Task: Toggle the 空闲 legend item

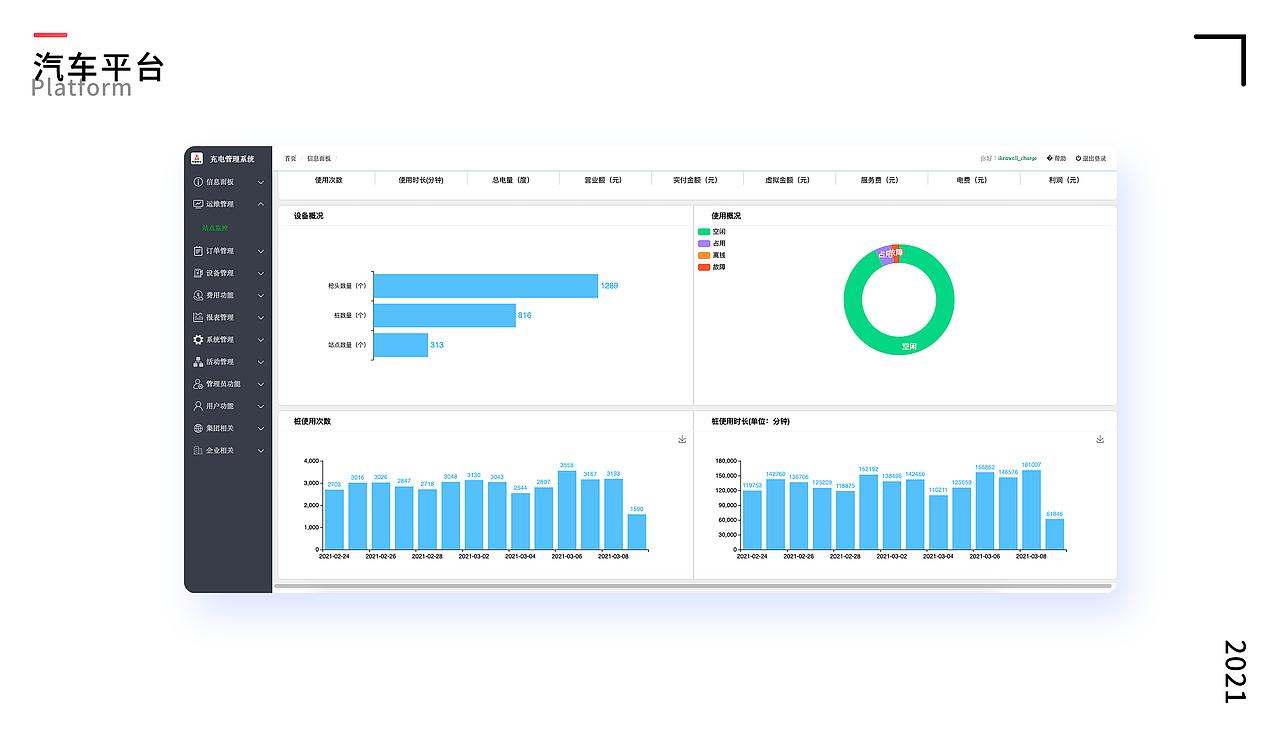Action: click(712, 231)
